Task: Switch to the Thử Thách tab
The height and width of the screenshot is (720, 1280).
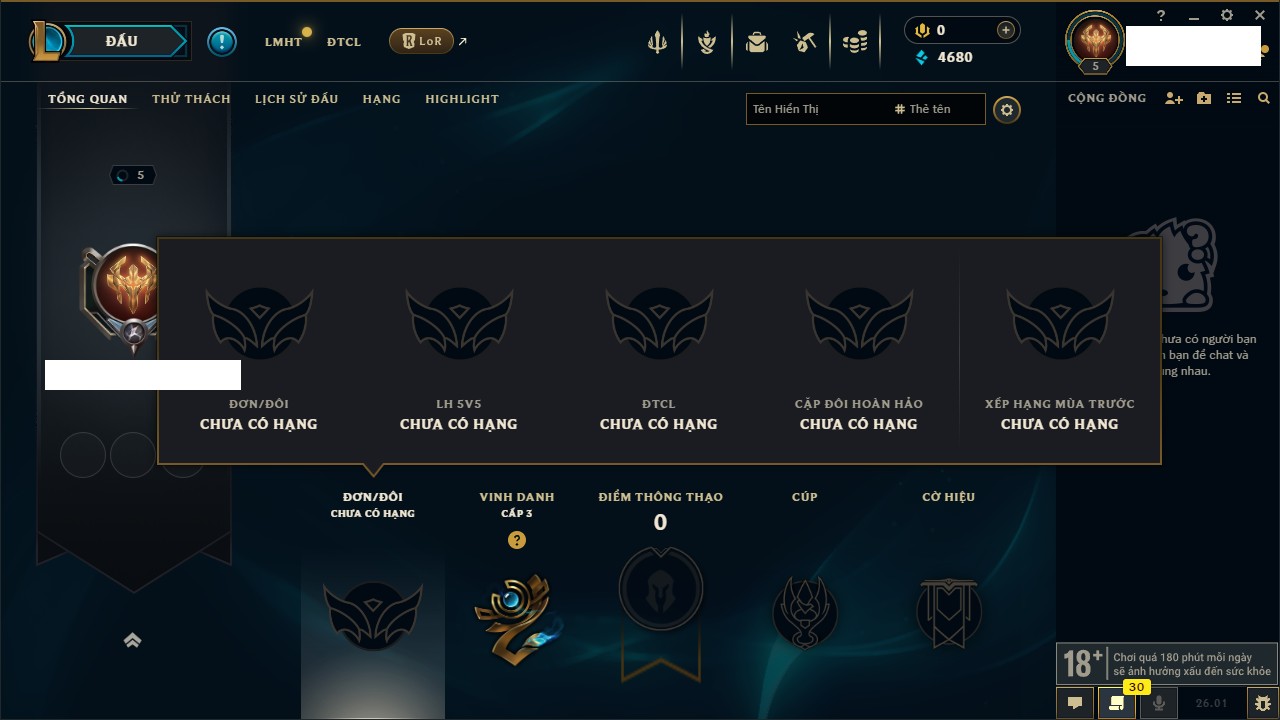Action: (x=191, y=99)
